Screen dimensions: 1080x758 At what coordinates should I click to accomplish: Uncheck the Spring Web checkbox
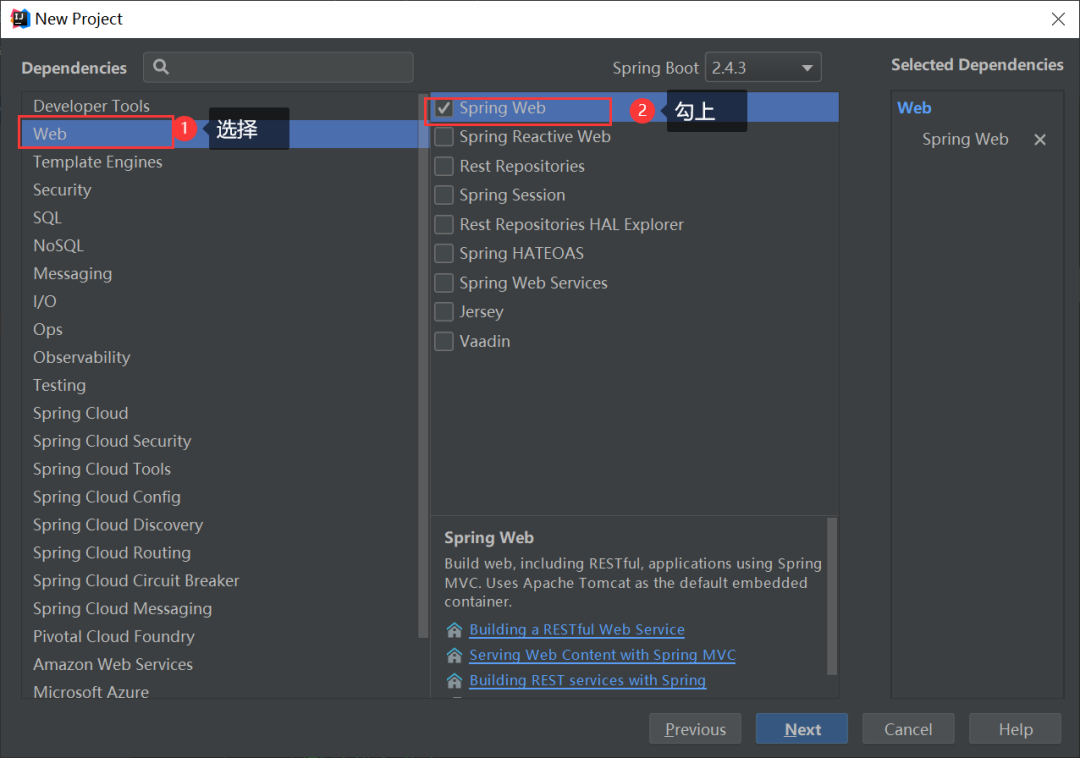pos(444,108)
